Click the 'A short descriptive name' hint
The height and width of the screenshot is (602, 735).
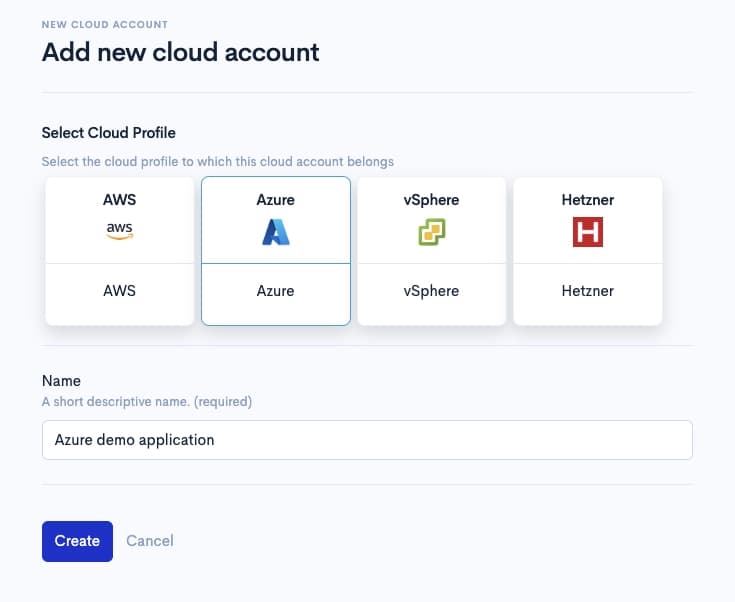tap(147, 402)
